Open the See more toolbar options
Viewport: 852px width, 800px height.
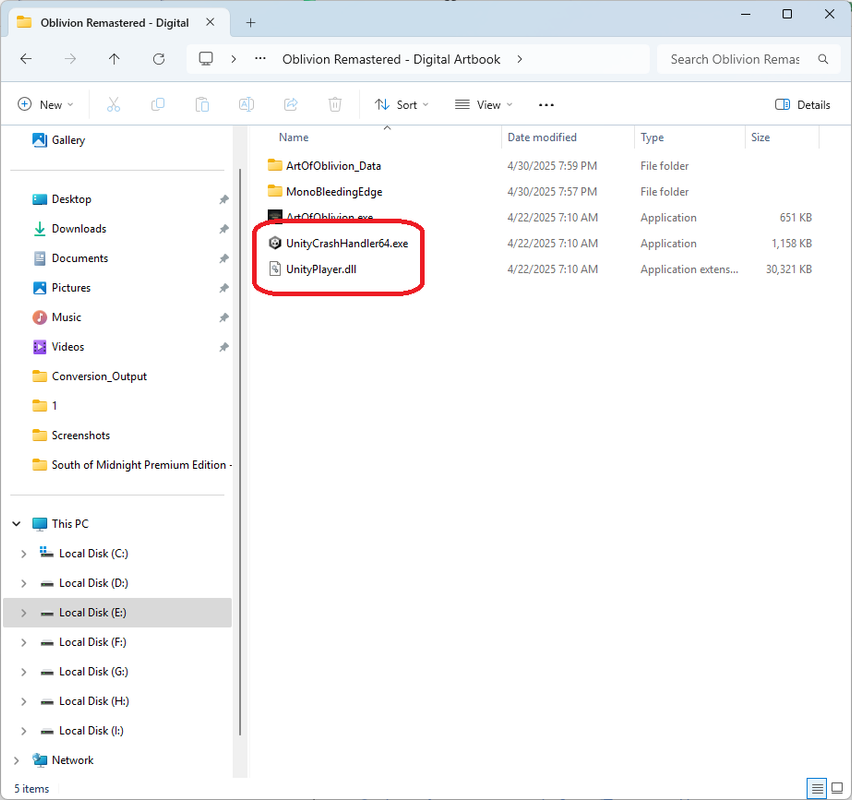click(x=546, y=105)
